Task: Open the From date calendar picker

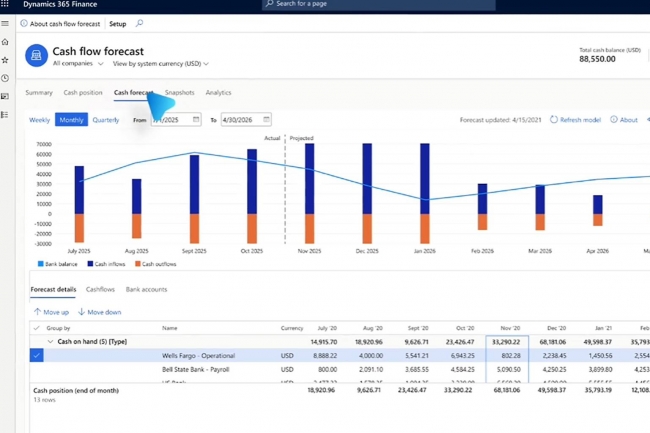Action: tap(196, 119)
